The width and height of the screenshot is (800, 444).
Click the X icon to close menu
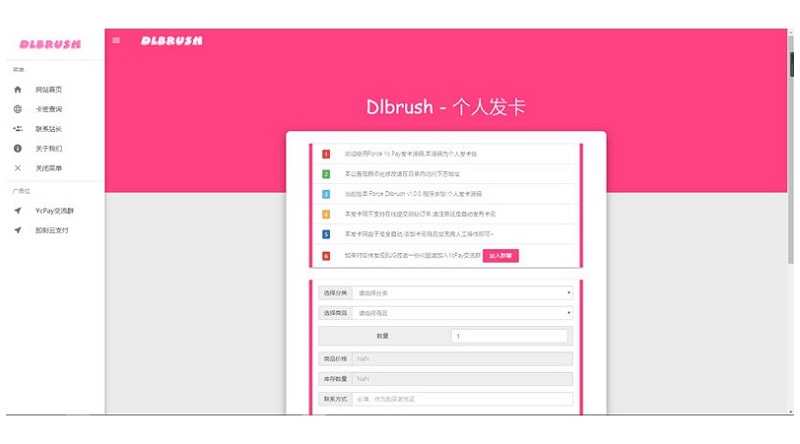pyautogui.click(x=17, y=168)
